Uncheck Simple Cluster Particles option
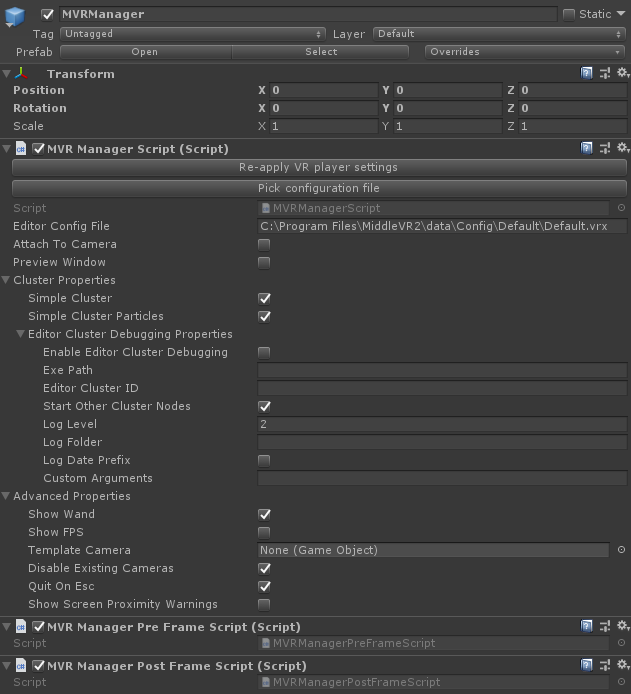The width and height of the screenshot is (631, 694). tap(264, 316)
